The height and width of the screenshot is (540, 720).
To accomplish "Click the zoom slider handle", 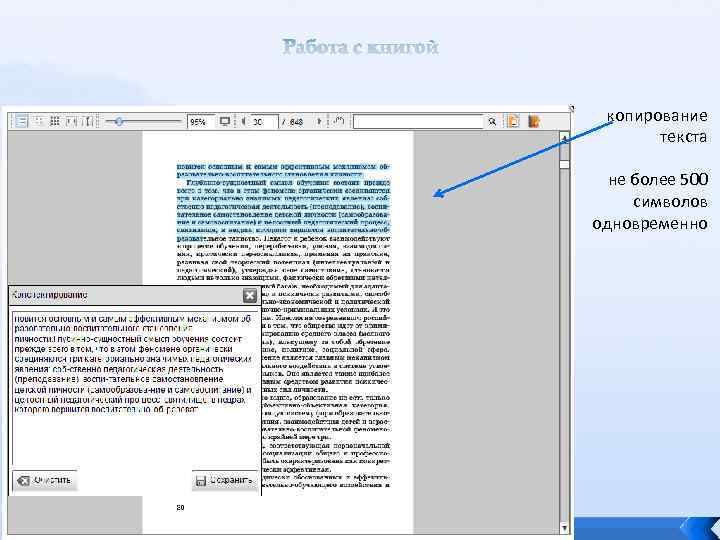I will (x=119, y=121).
